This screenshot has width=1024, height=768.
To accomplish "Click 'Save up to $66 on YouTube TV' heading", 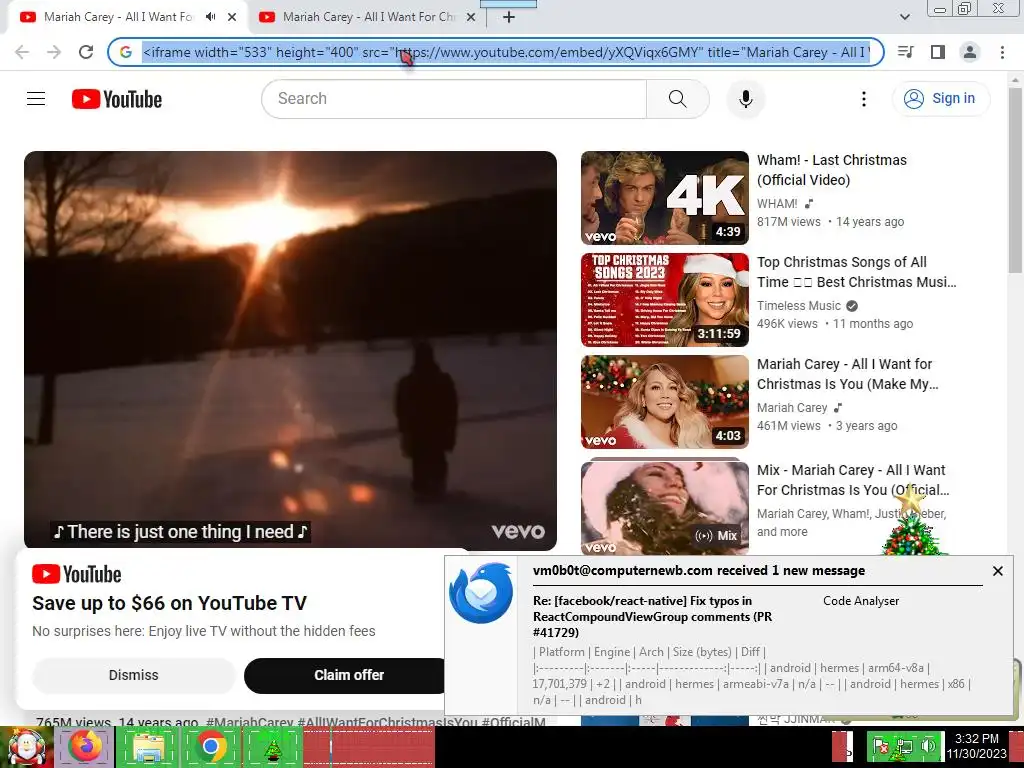I will (169, 603).
